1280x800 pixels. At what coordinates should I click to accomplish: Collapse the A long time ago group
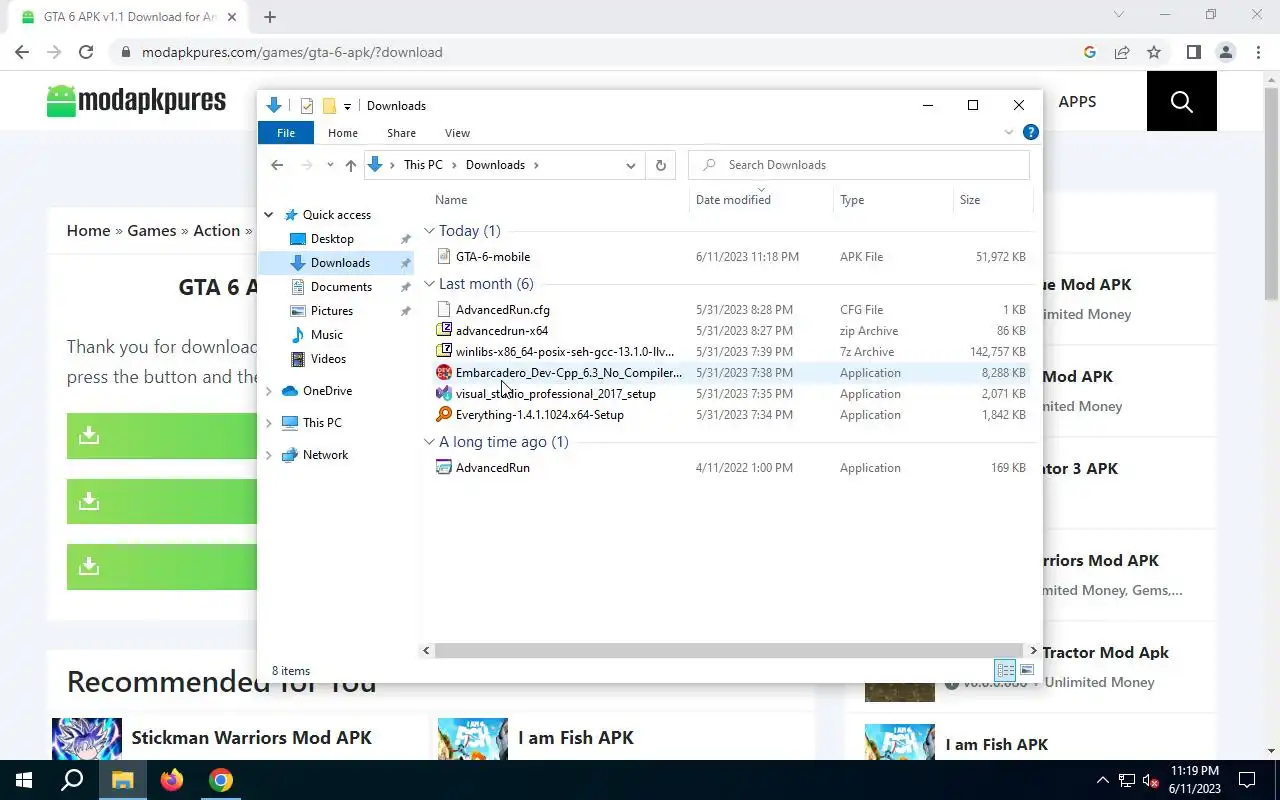[x=429, y=442]
